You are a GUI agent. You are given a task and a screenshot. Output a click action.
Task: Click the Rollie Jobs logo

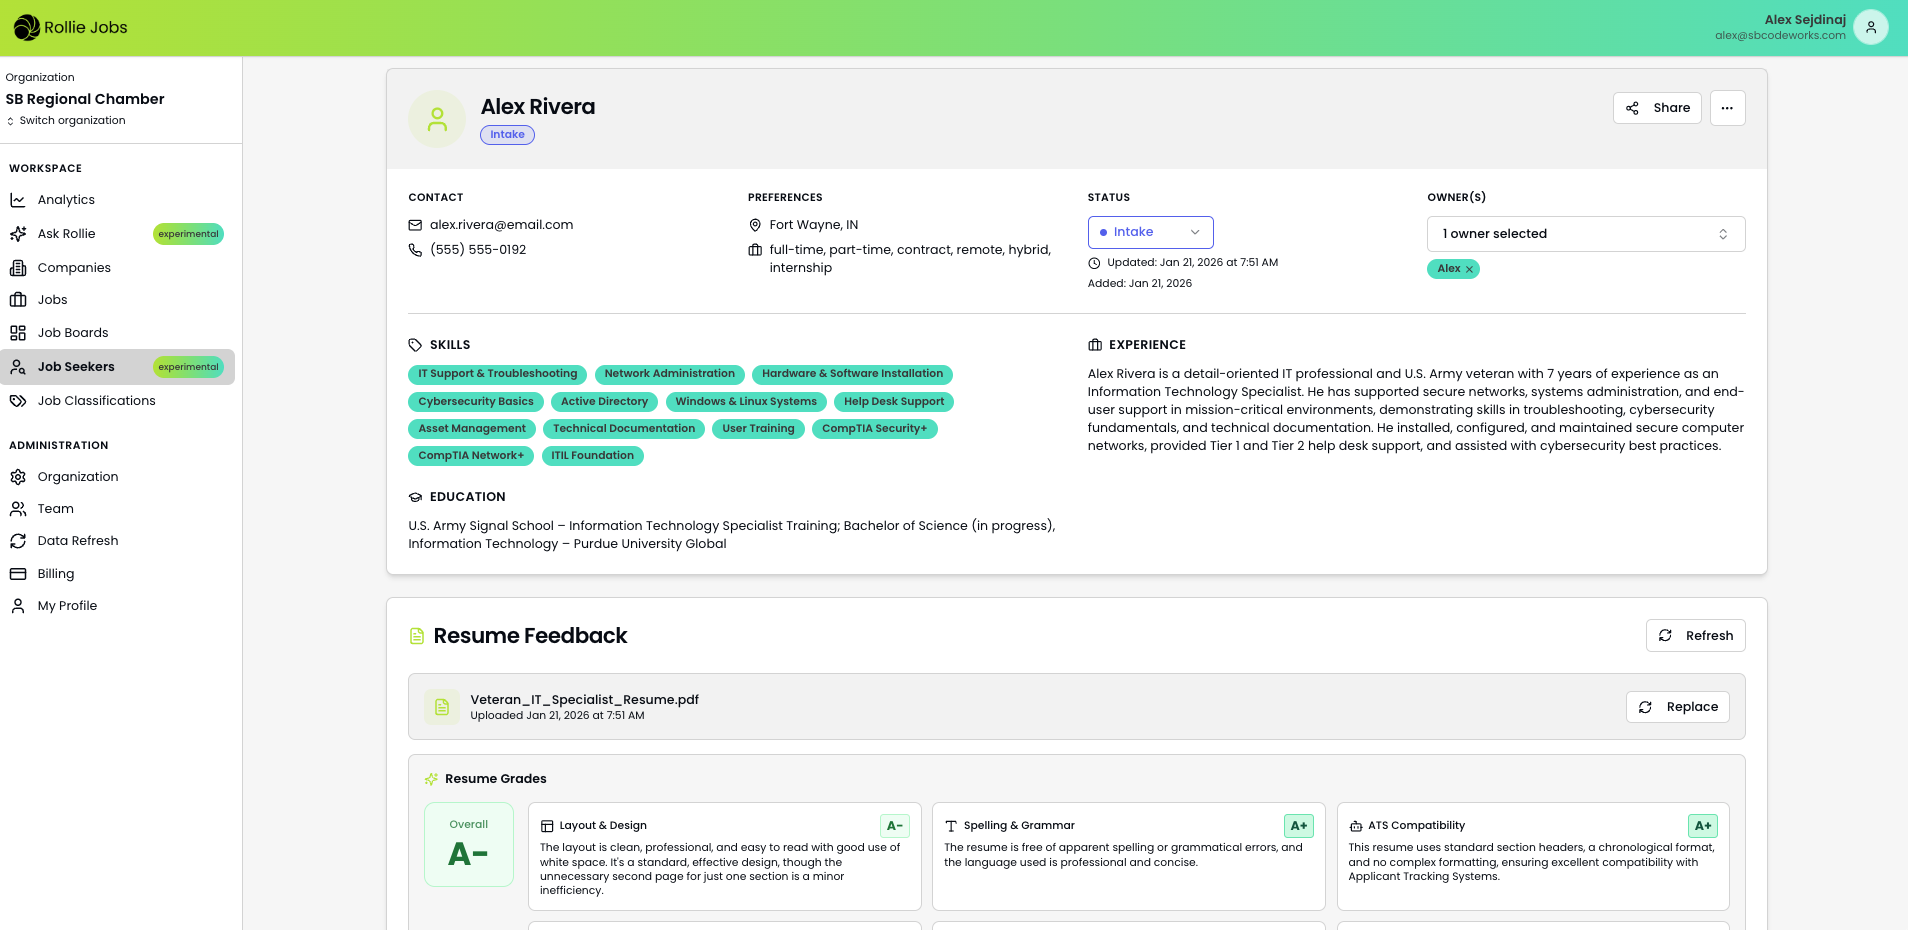70,27
